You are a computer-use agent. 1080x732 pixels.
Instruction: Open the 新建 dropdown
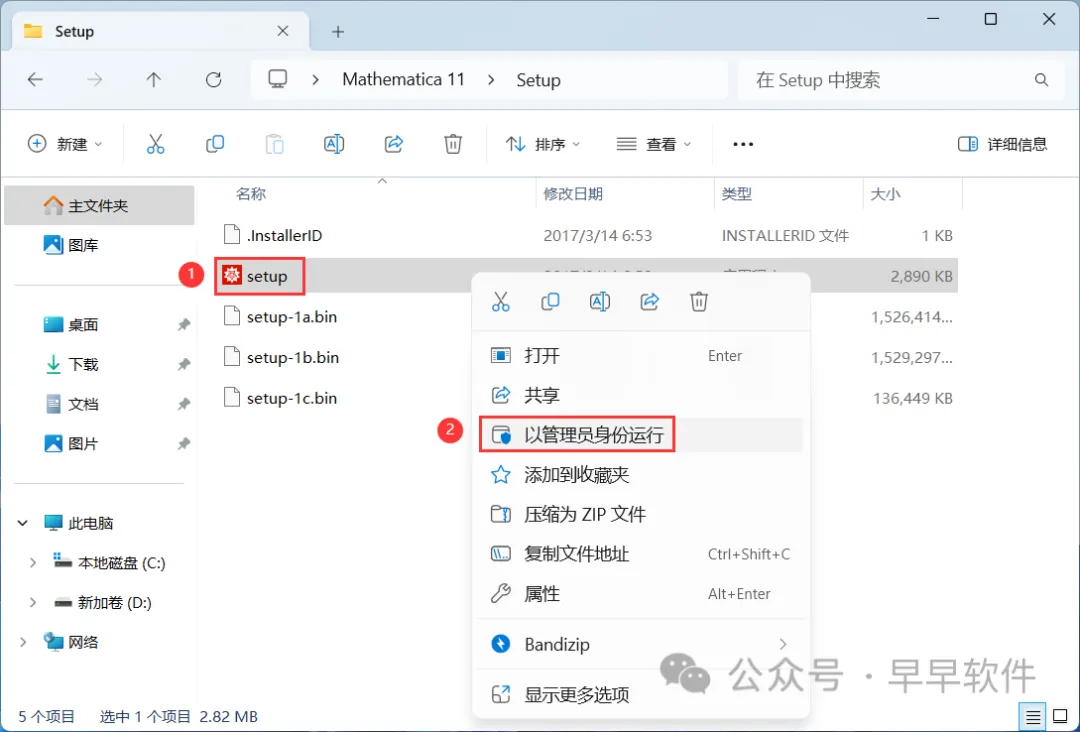(65, 144)
